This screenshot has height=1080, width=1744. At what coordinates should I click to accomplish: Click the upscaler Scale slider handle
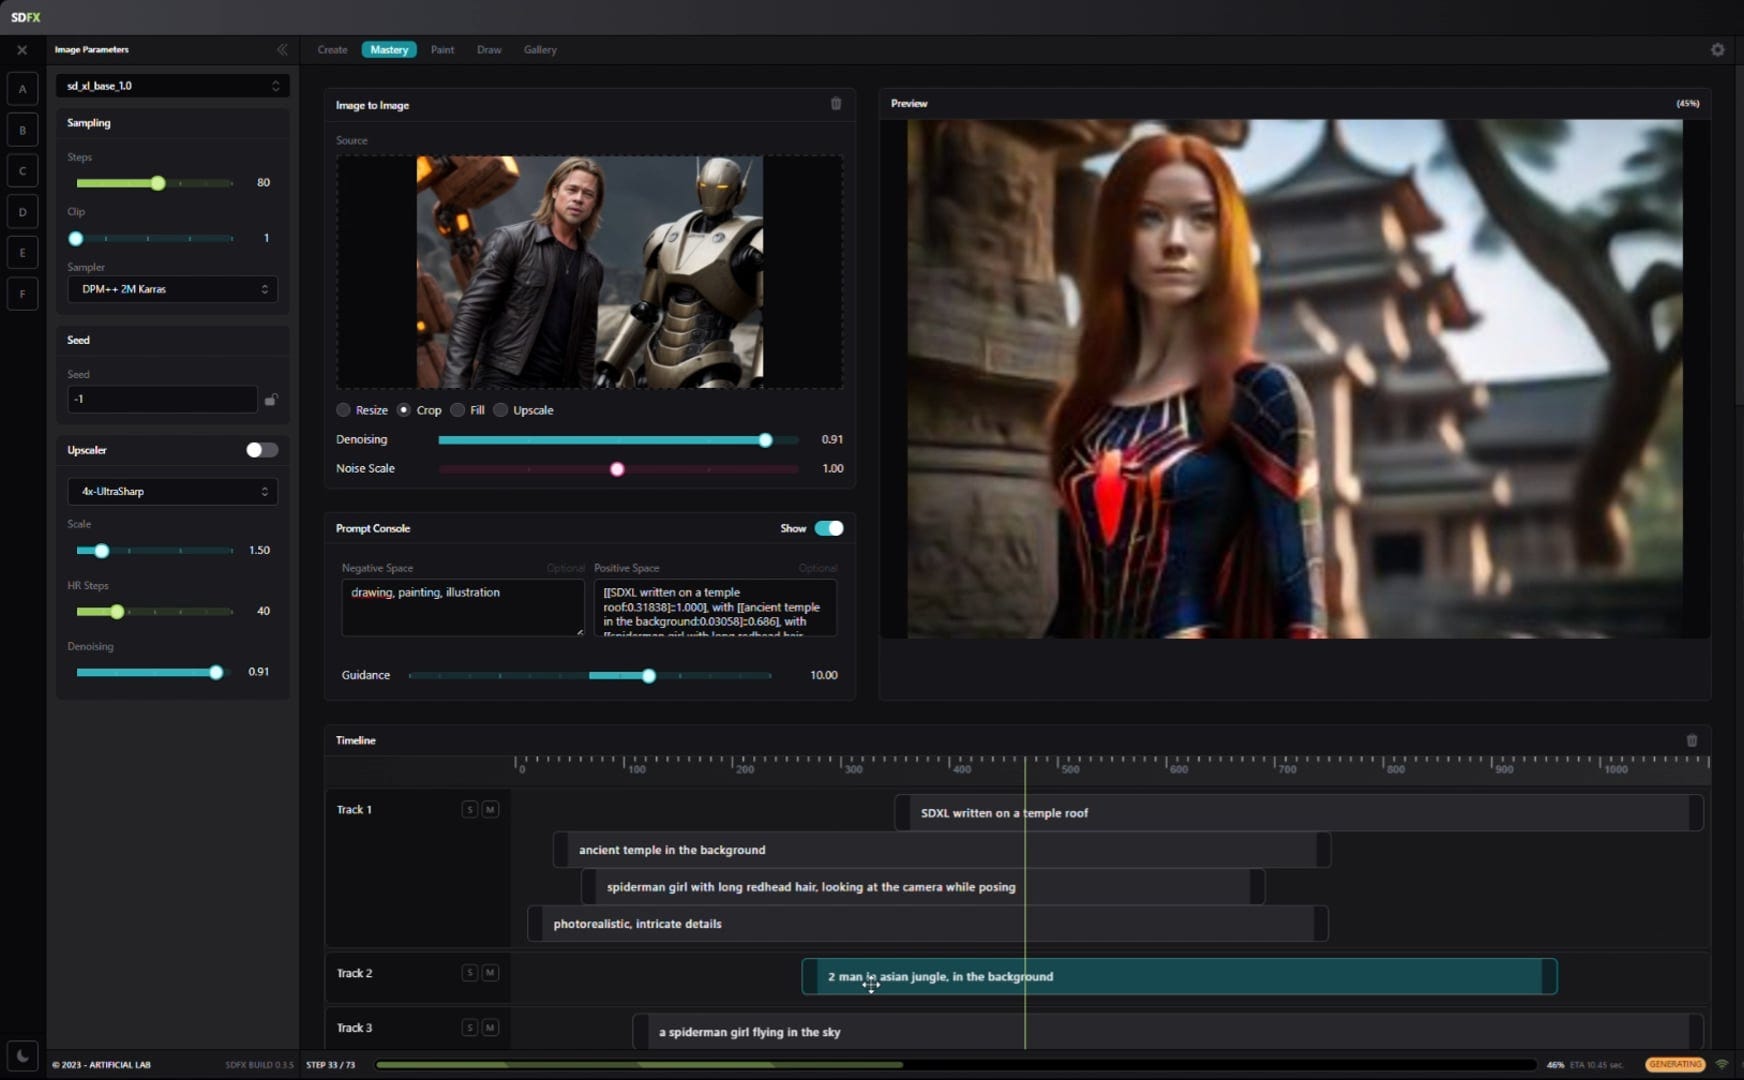(x=101, y=551)
